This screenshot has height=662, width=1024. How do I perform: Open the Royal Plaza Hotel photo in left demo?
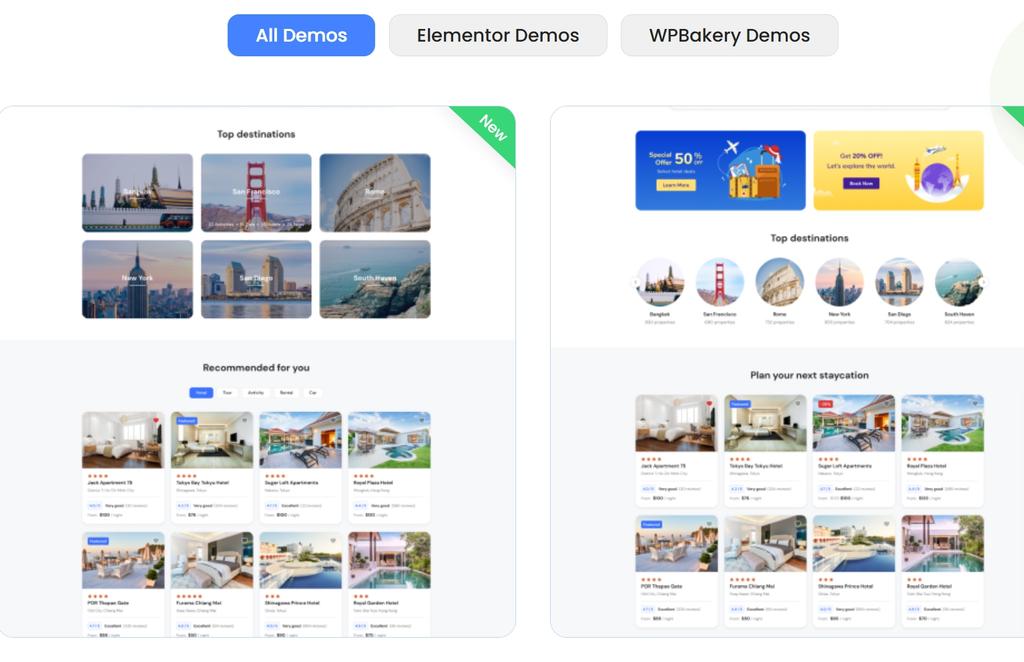tap(389, 439)
